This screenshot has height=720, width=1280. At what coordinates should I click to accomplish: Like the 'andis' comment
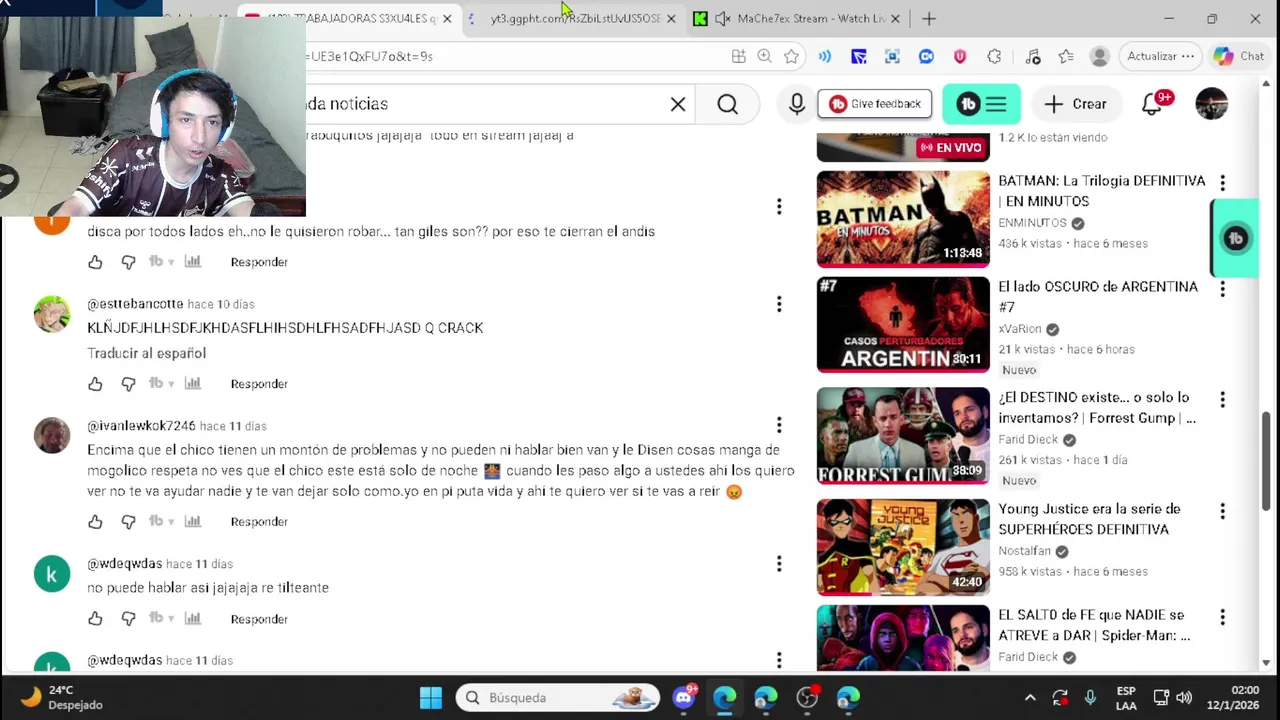95,262
